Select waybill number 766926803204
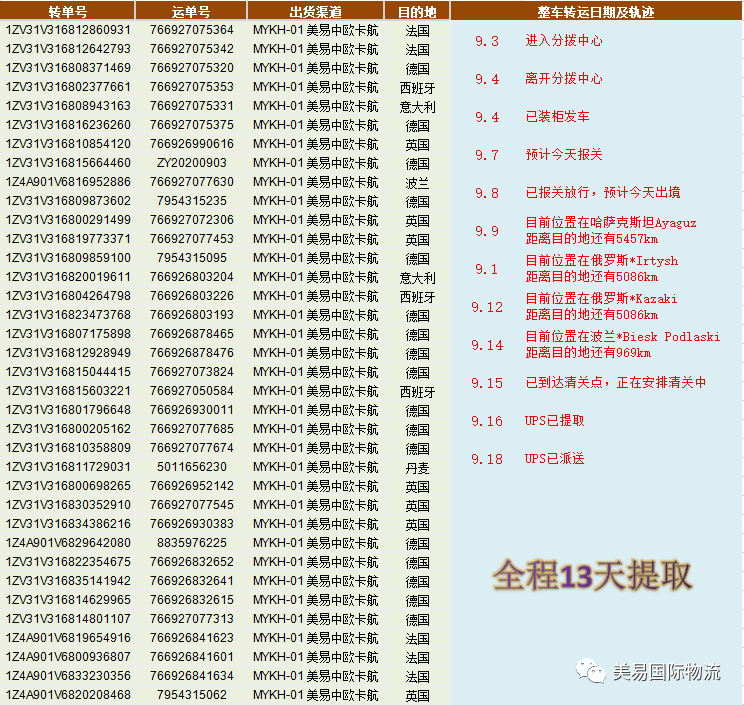Image resolution: width=744 pixels, height=705 pixels. point(192,277)
